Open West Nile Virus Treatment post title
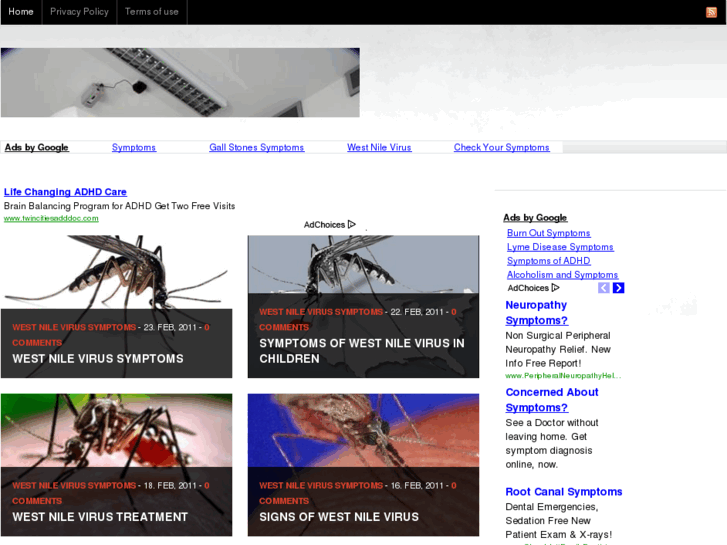The width and height of the screenshot is (727, 545). click(x=100, y=517)
